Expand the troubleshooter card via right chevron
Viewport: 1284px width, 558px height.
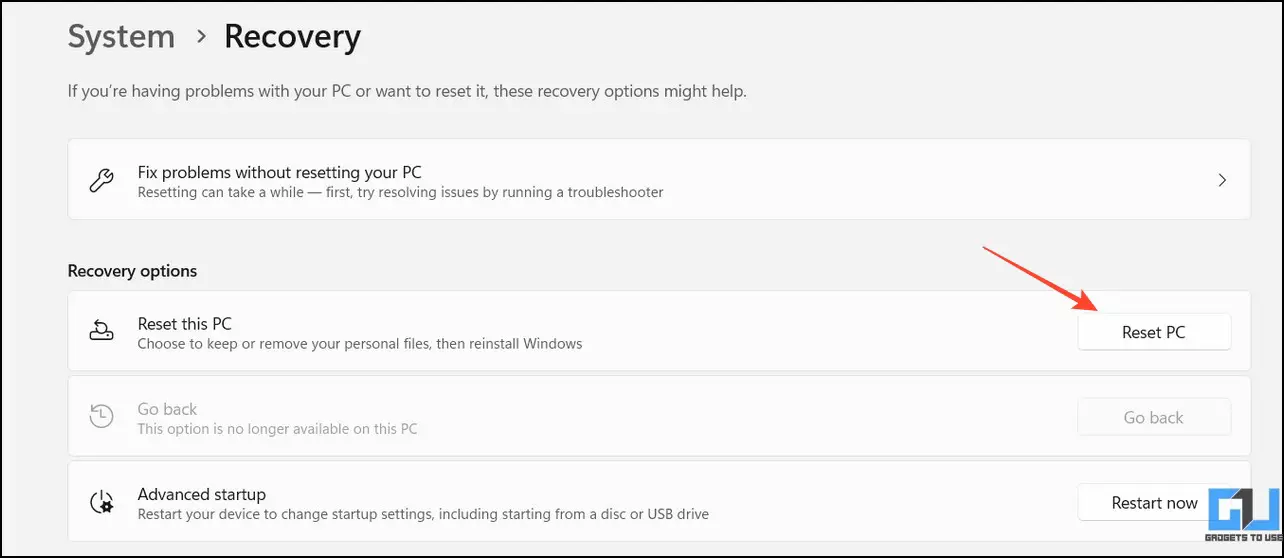pyautogui.click(x=1222, y=181)
